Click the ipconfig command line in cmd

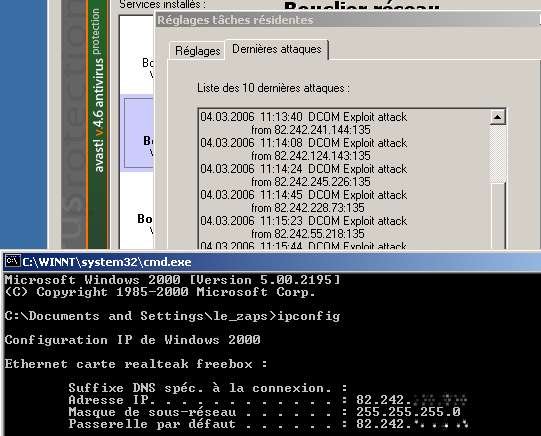click(x=172, y=316)
